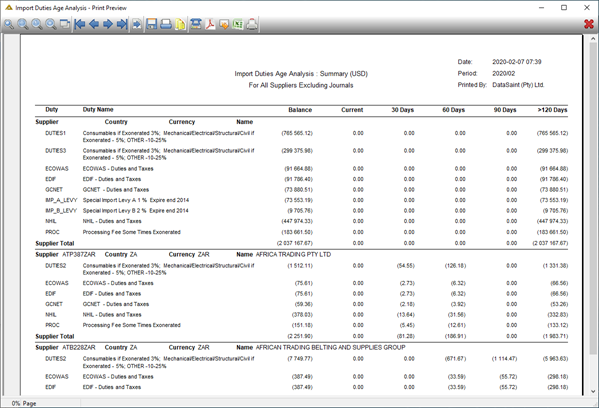Export the report to PDF
Screen dimensions: 599x408
point(210,24)
